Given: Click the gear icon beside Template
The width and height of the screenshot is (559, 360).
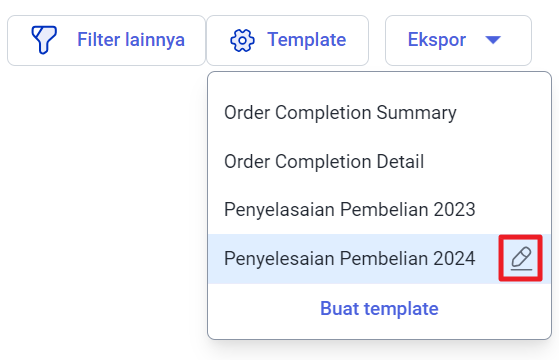Looking at the screenshot, I should pyautogui.click(x=242, y=40).
